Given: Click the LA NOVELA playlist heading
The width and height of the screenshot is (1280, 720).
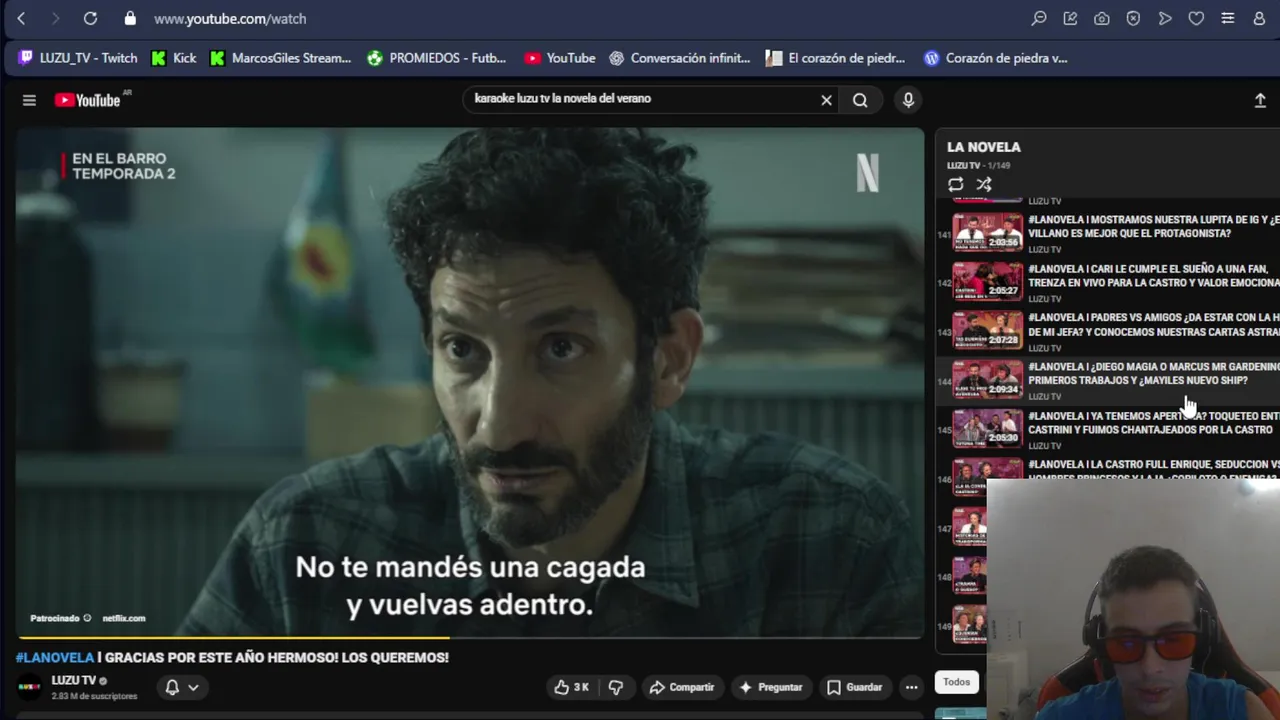Looking at the screenshot, I should [x=984, y=147].
